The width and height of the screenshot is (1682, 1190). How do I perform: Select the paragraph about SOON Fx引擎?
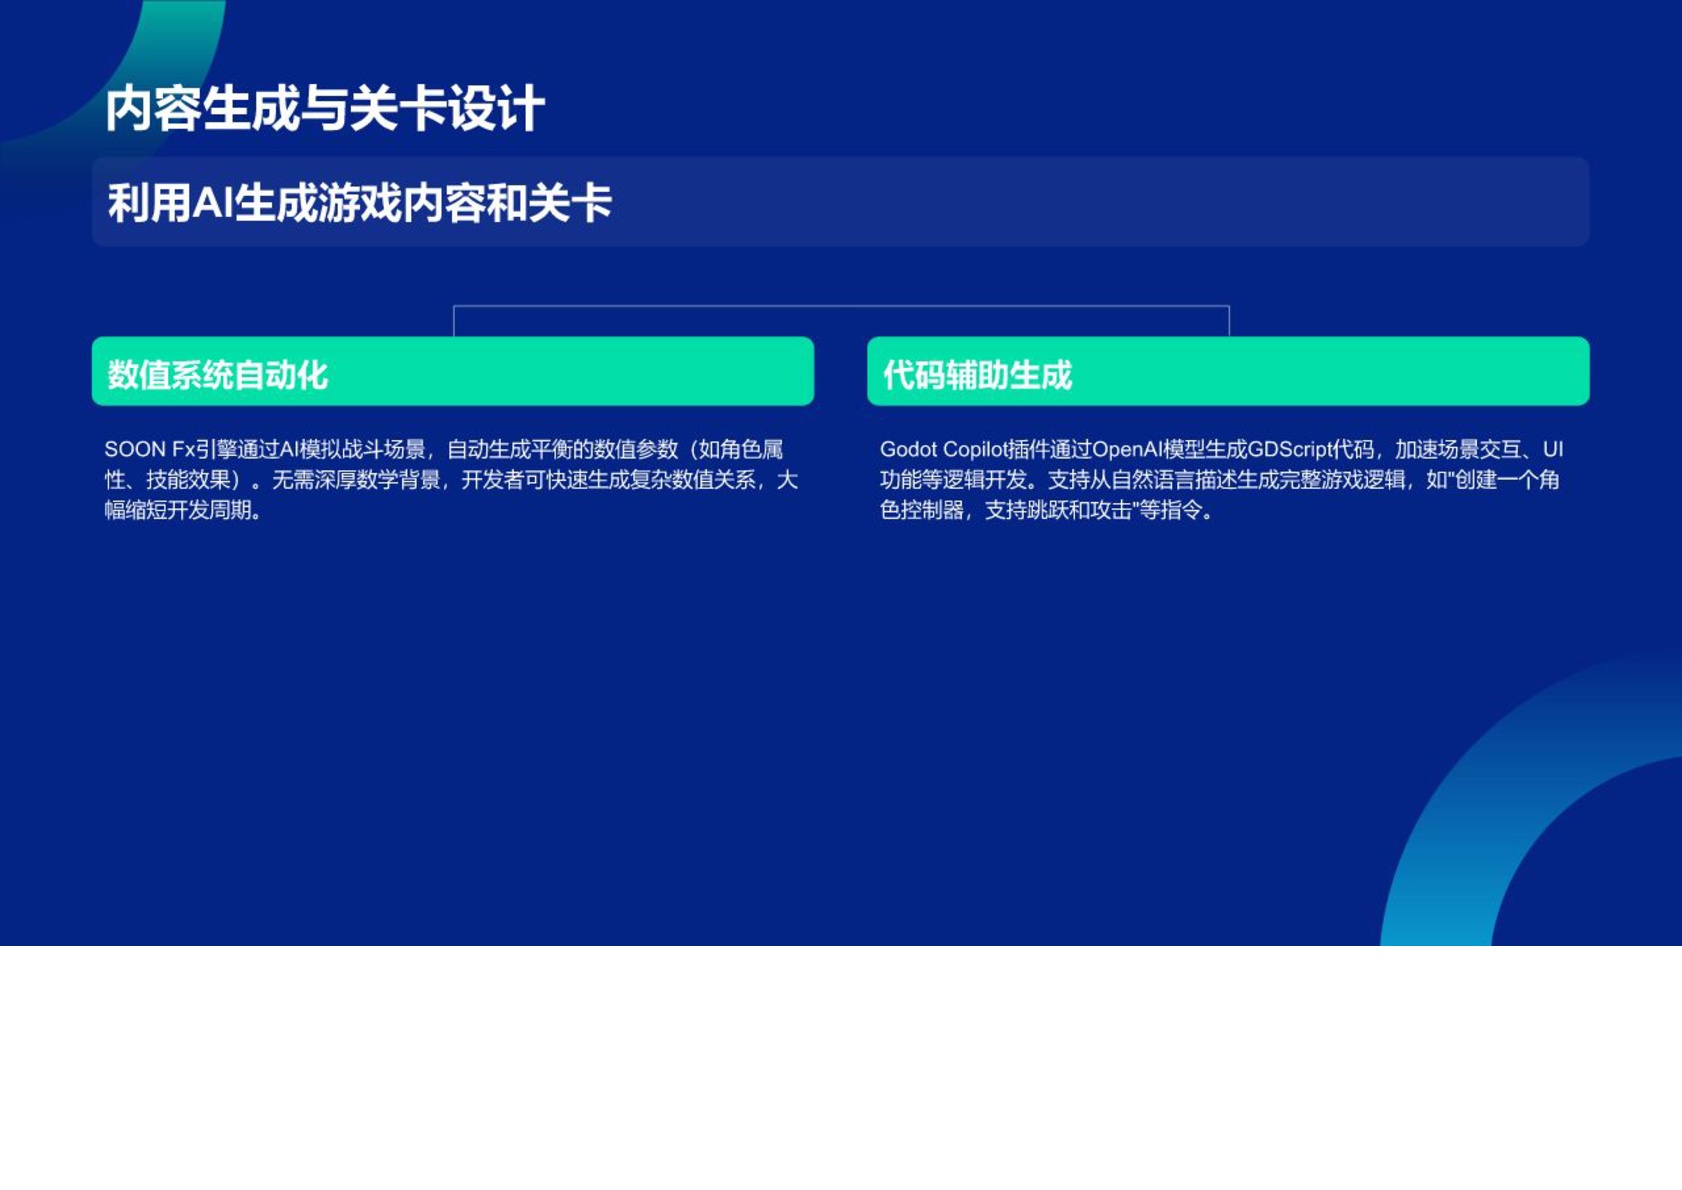(450, 480)
